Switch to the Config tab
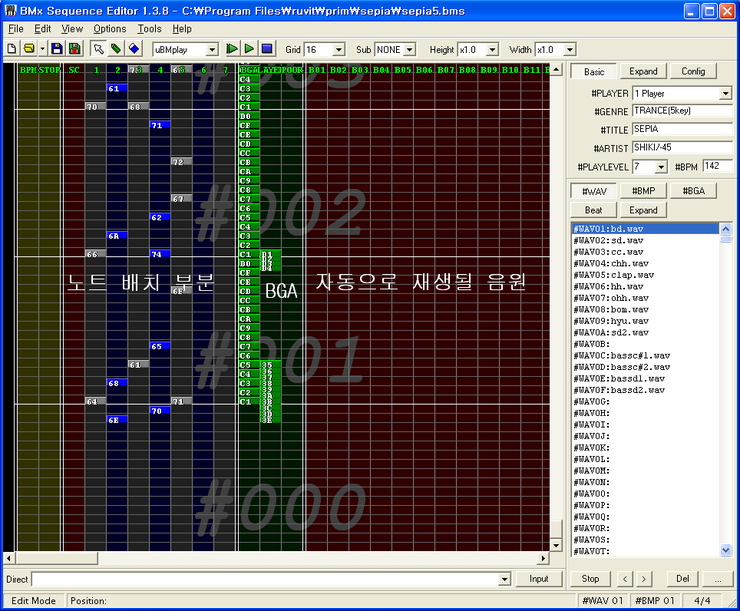This screenshot has height=611, width=740. click(x=693, y=71)
